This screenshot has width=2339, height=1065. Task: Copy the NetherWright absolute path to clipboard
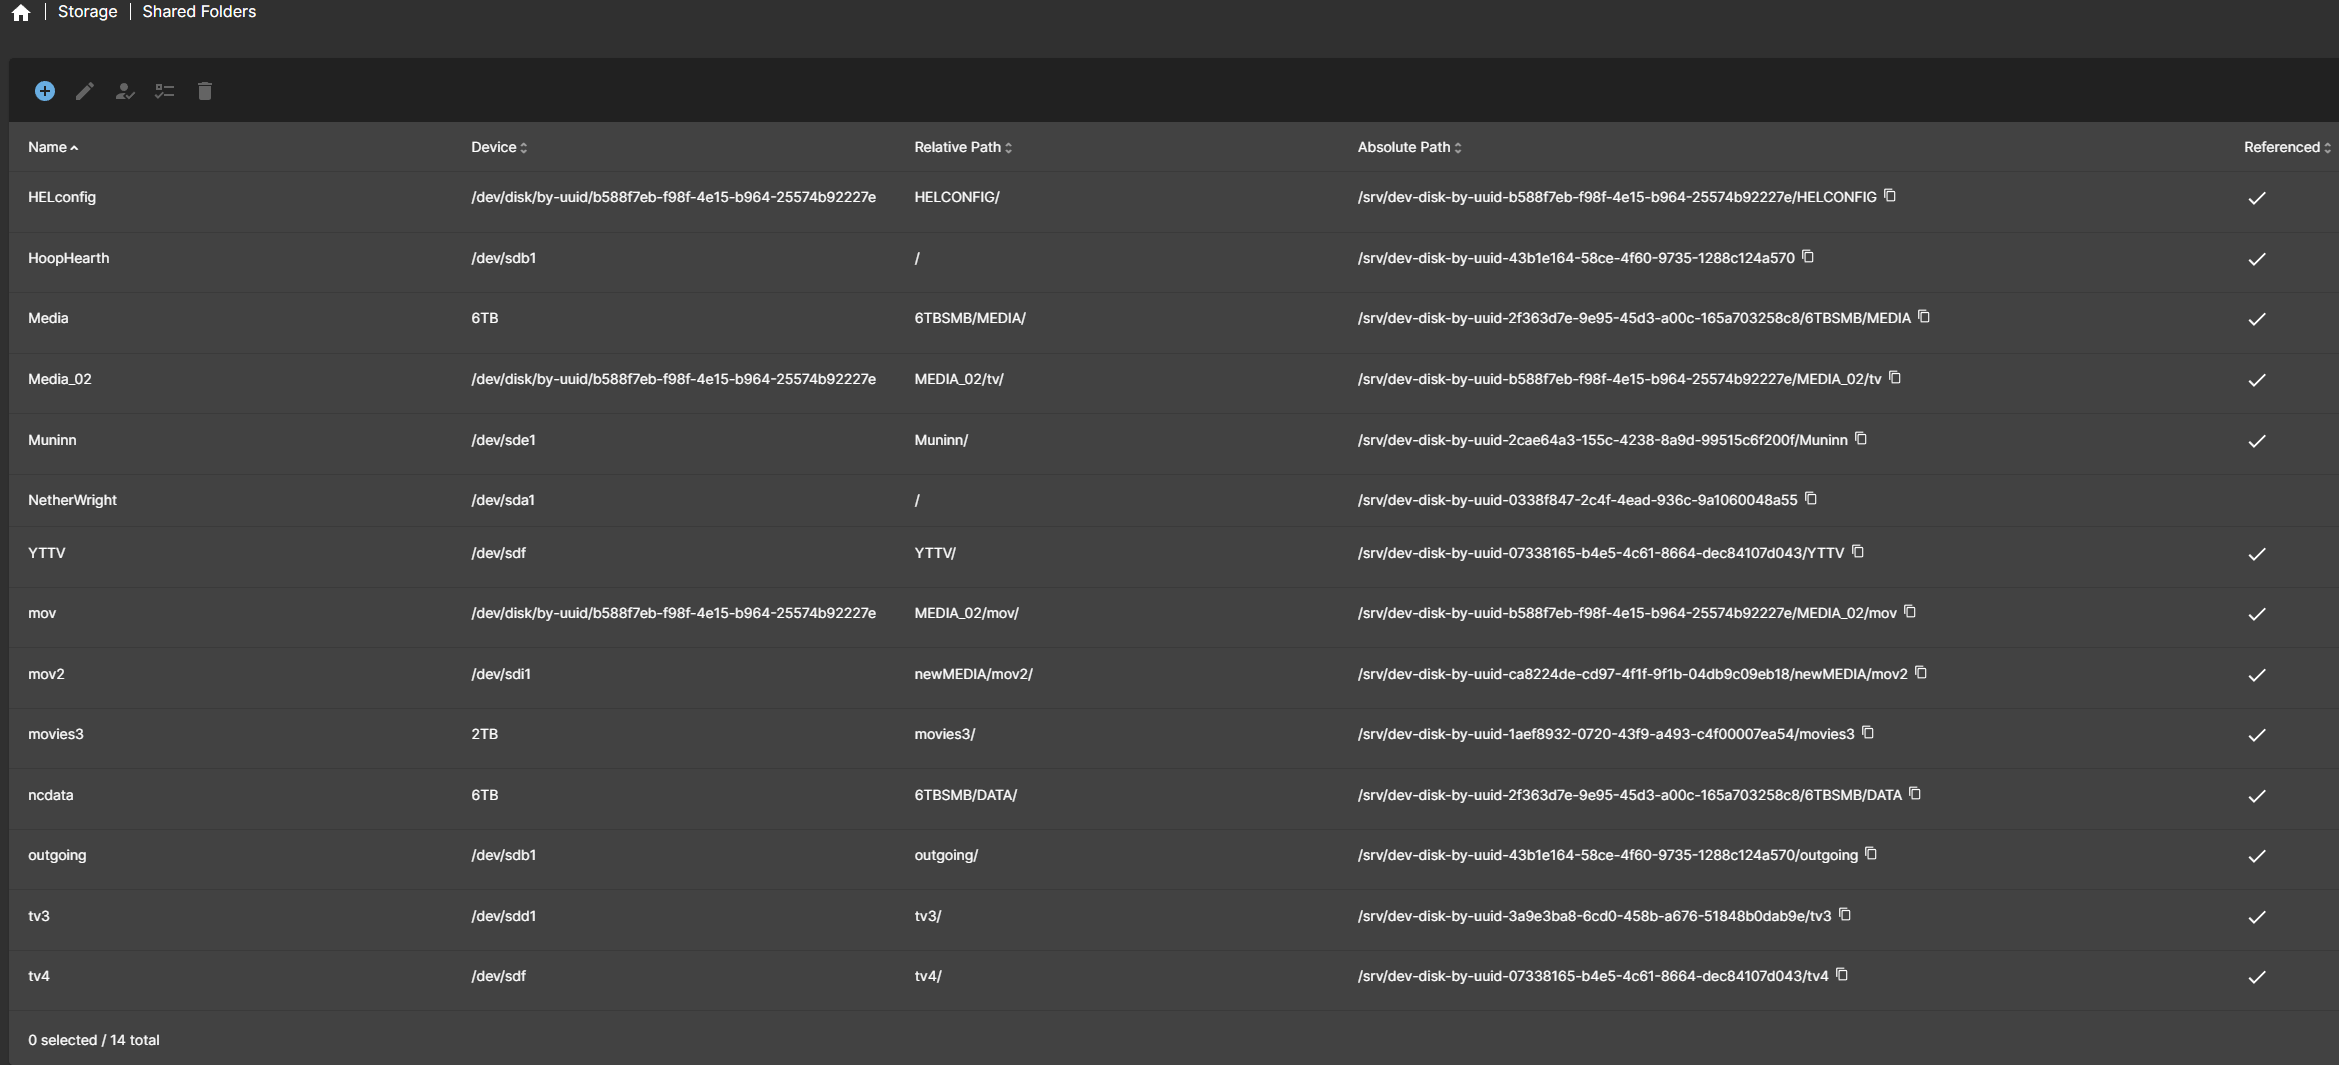pos(1811,499)
